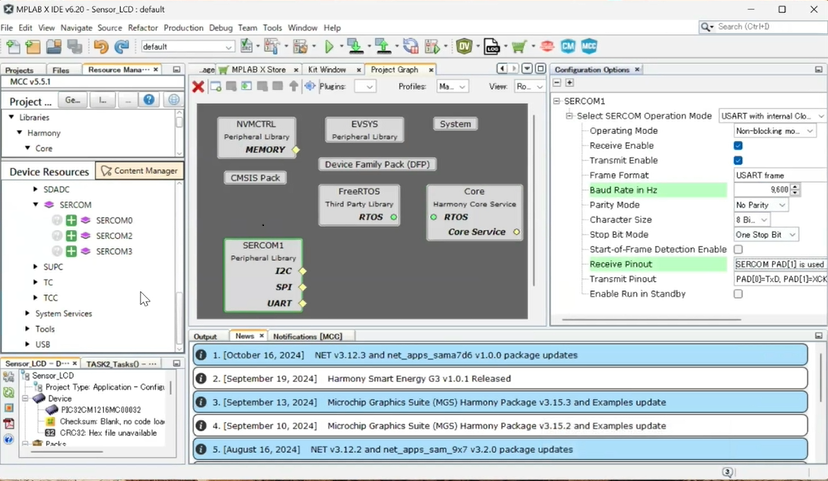Click the Content Manager button
Screen dimensions: 828x481
point(142,171)
